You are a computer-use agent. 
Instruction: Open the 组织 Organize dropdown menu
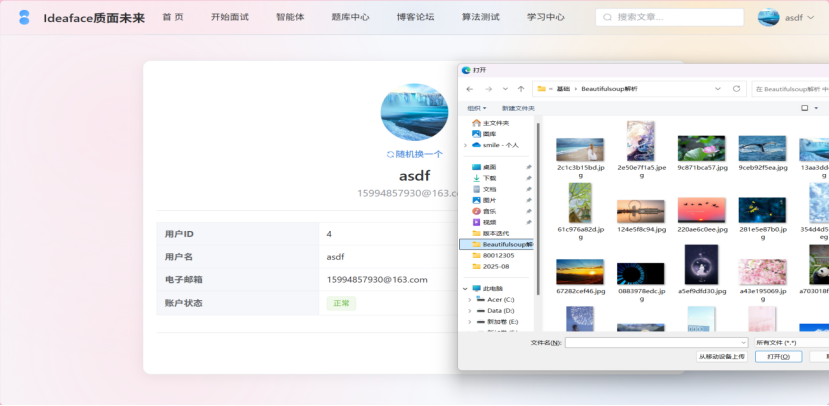tap(477, 108)
